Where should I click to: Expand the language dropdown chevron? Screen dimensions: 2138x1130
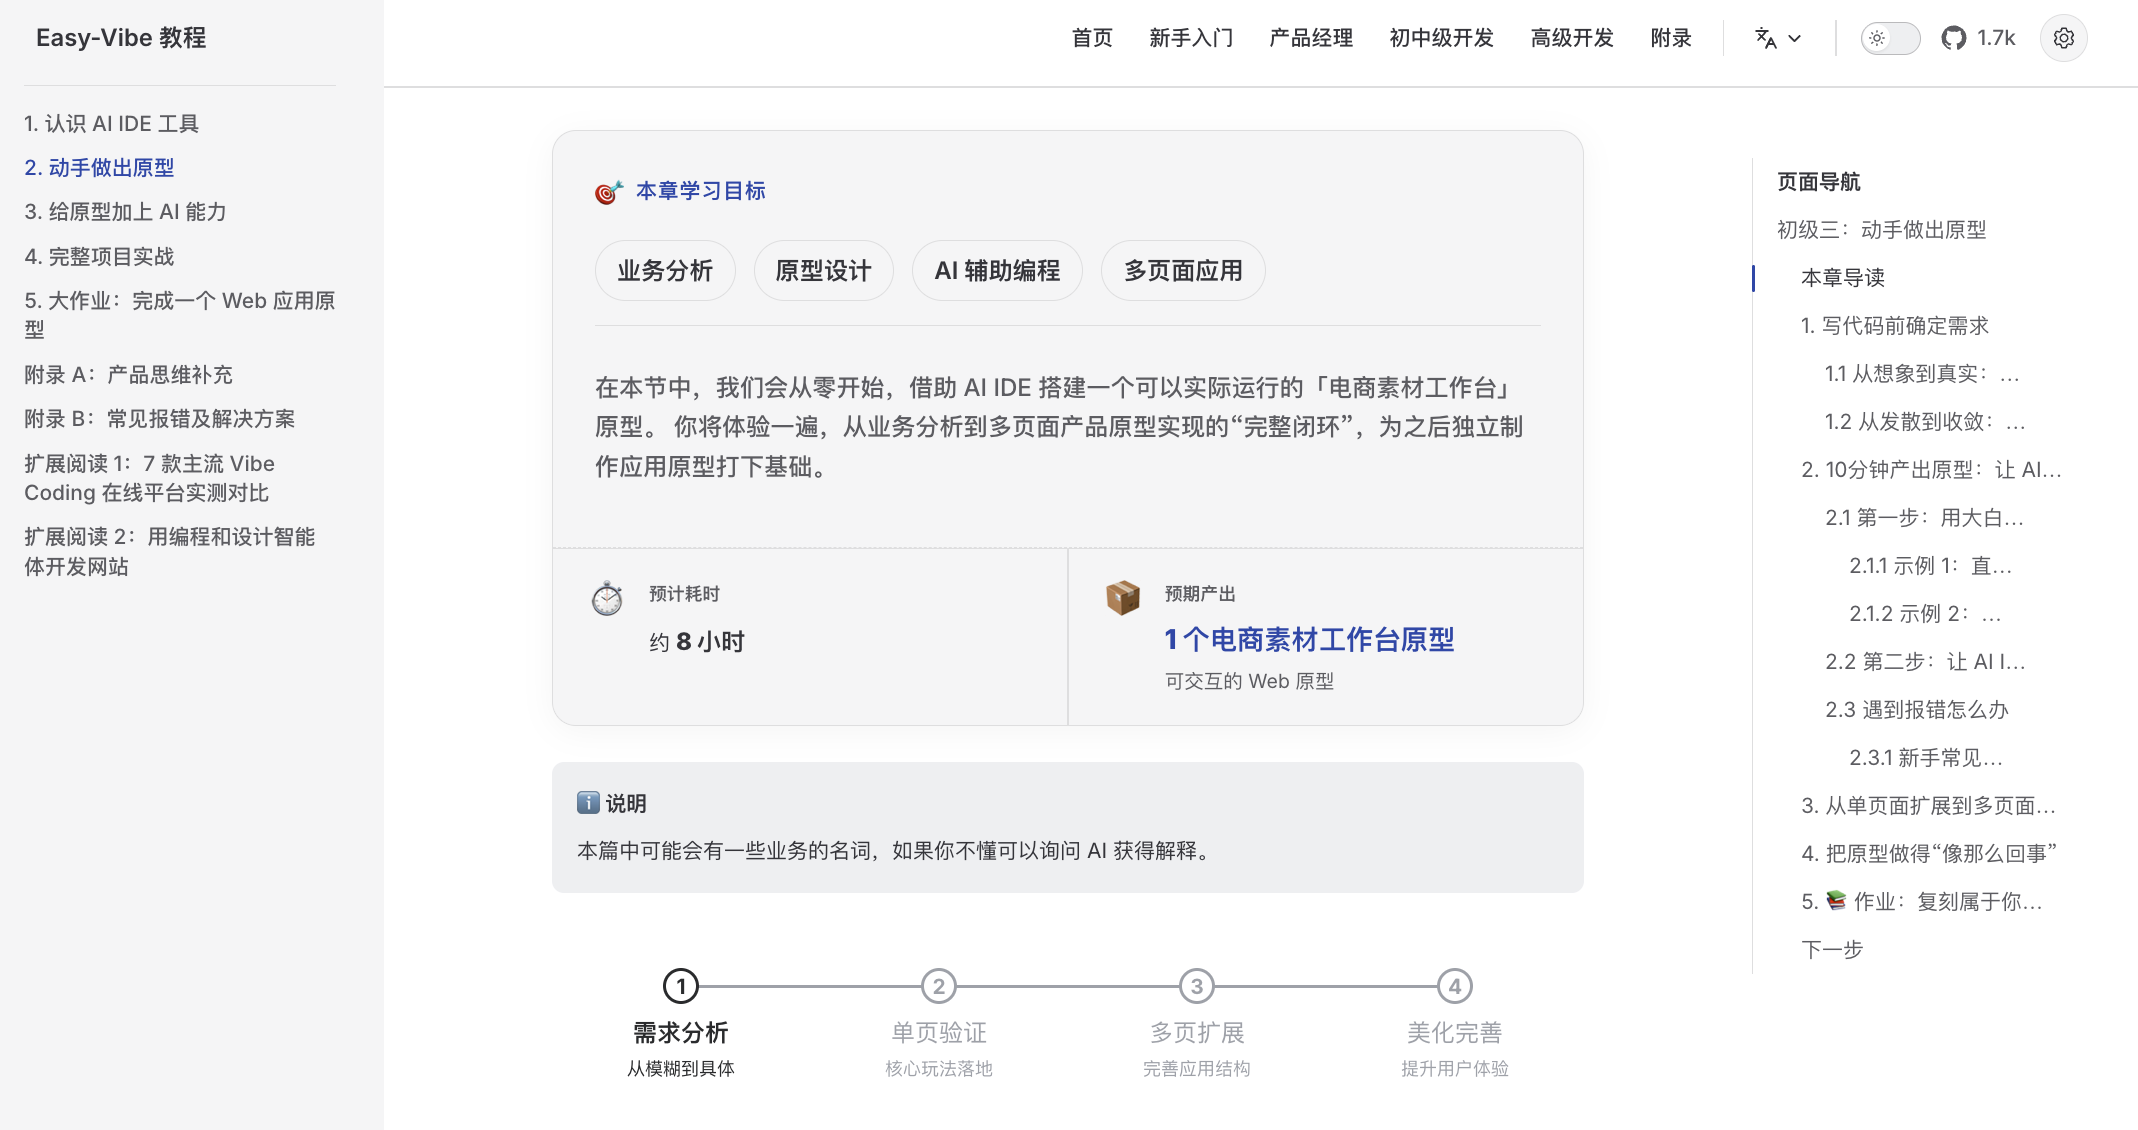click(1795, 38)
